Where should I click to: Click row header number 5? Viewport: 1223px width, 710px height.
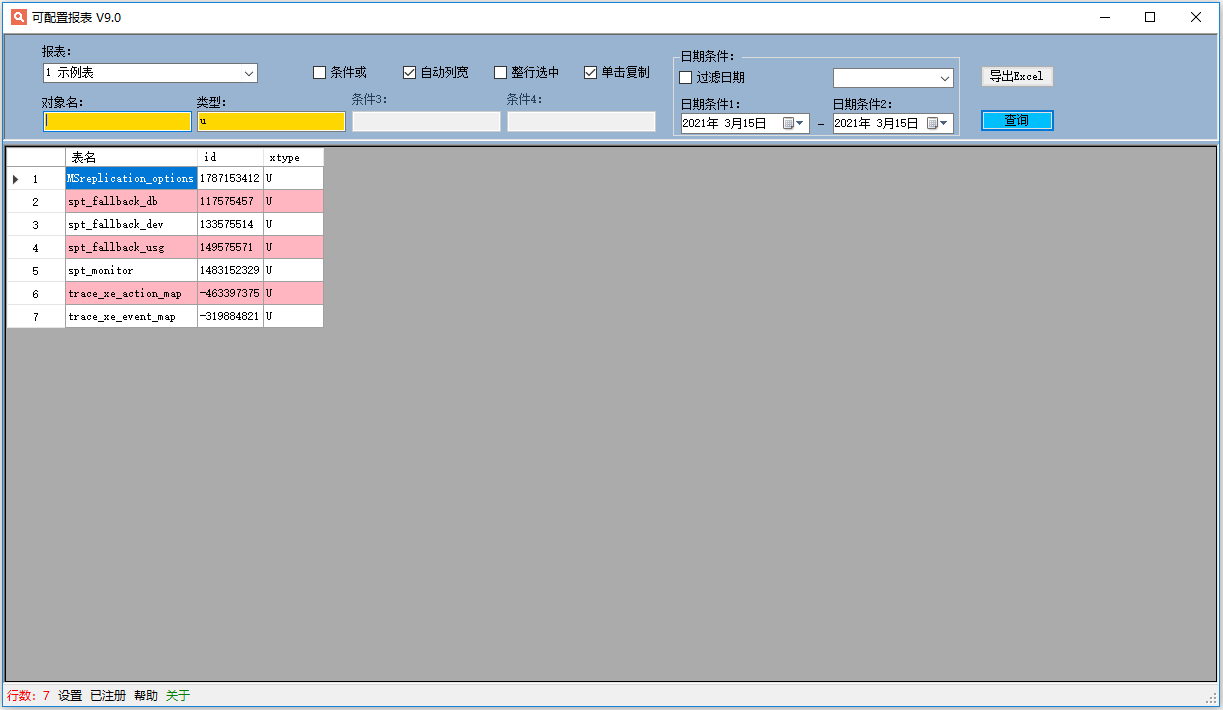point(36,271)
